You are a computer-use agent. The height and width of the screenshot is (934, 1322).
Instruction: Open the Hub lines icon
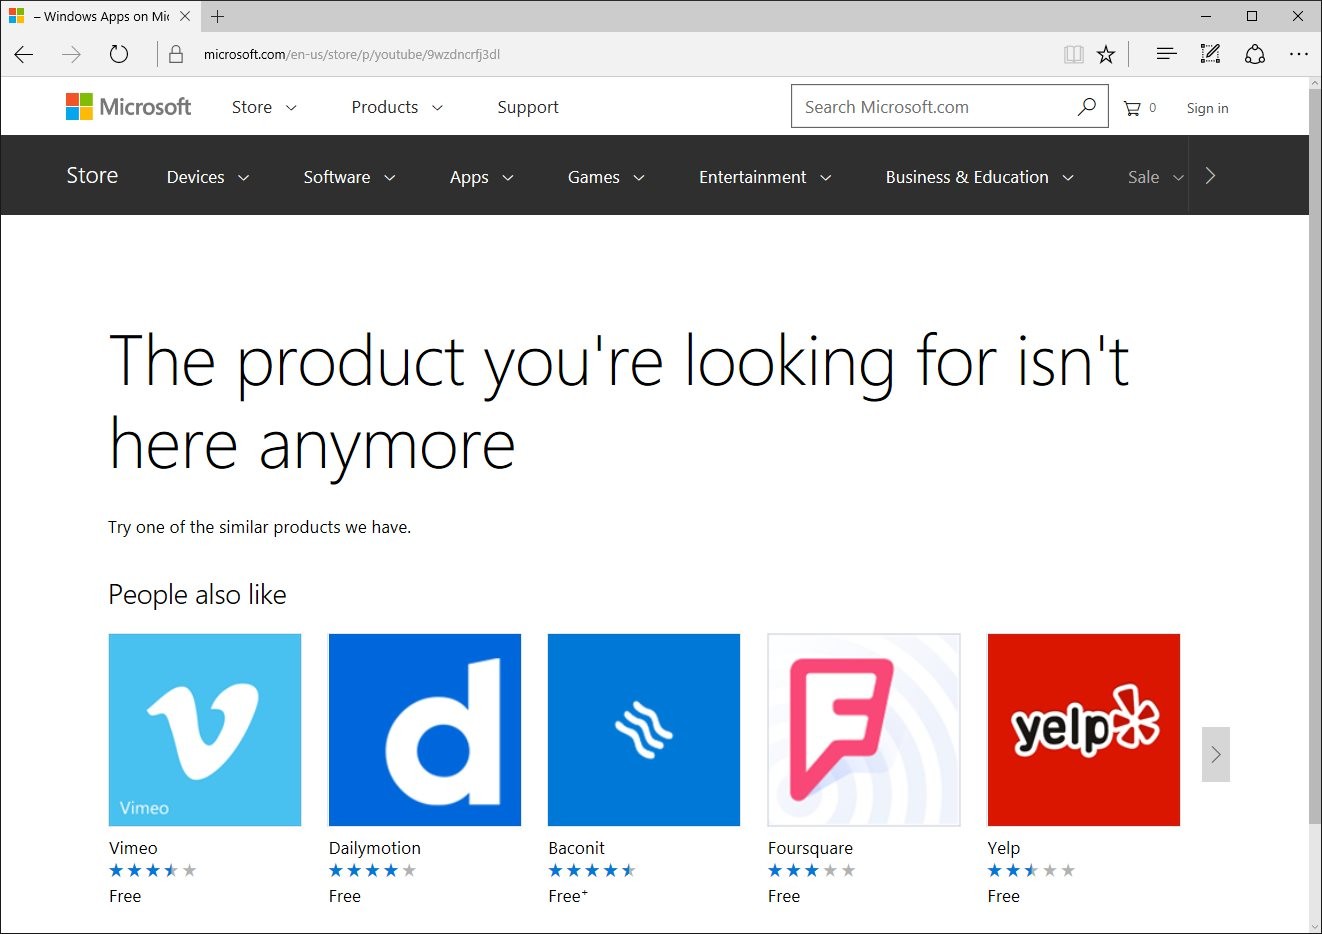(x=1166, y=54)
